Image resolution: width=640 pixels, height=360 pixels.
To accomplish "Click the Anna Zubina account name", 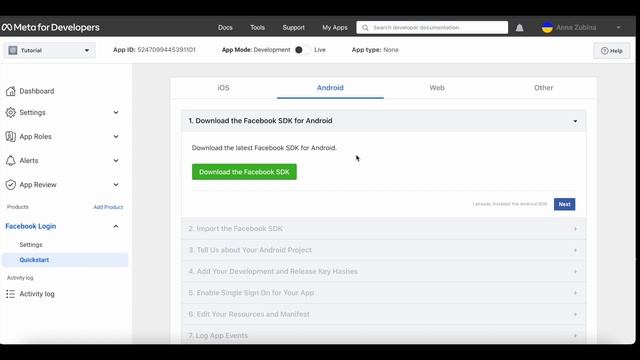I will (576, 28).
